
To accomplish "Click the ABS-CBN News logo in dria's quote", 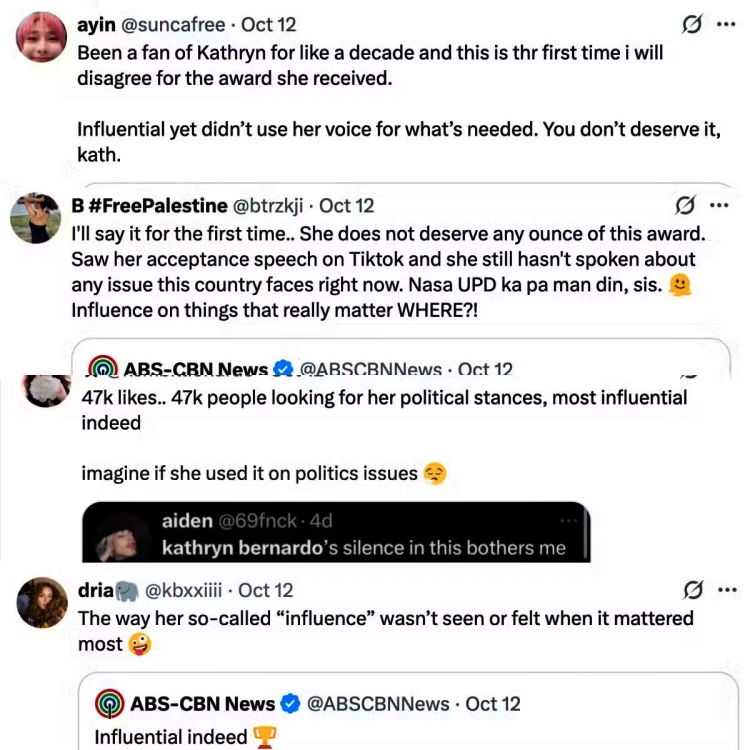I will [x=109, y=704].
